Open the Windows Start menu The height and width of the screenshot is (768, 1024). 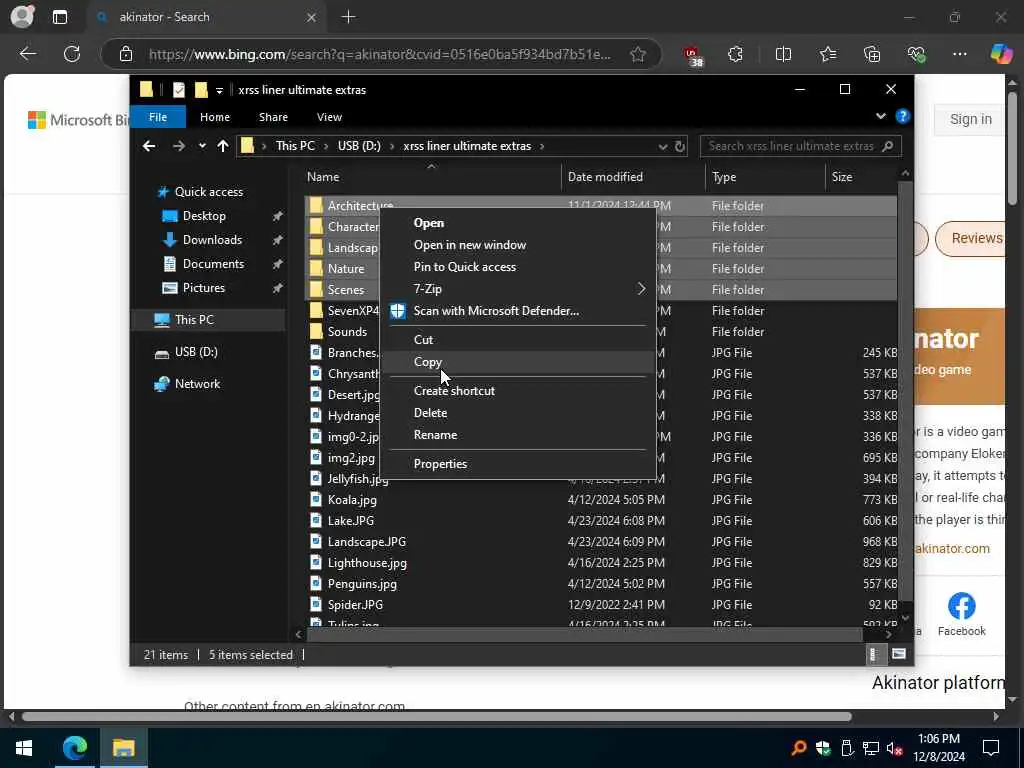[24, 748]
